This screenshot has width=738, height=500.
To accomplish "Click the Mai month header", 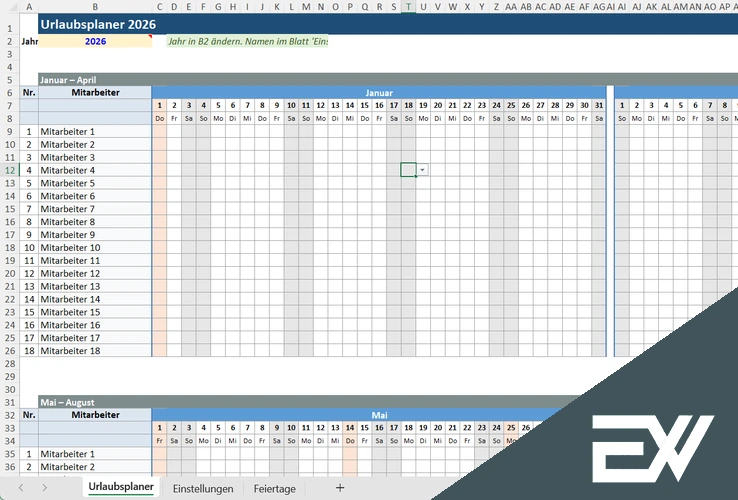I will pos(379,414).
